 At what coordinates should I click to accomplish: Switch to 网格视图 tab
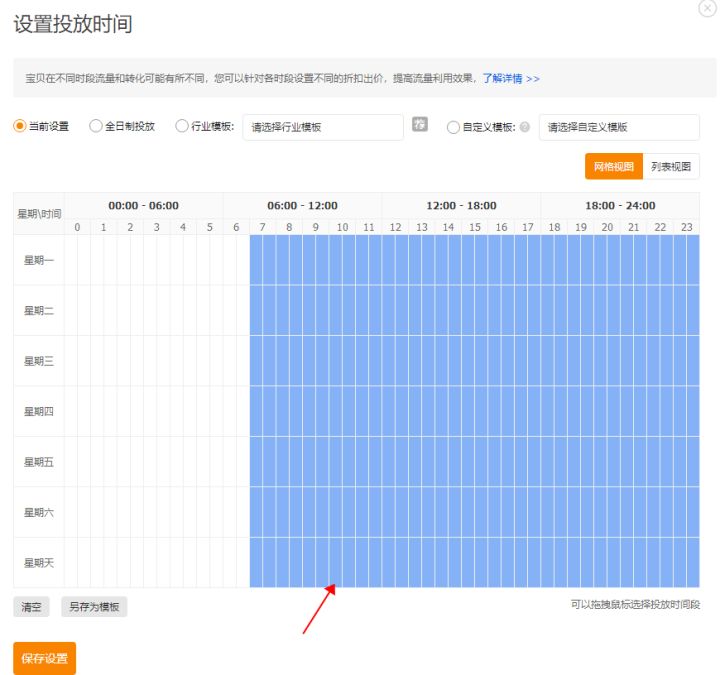click(x=613, y=167)
